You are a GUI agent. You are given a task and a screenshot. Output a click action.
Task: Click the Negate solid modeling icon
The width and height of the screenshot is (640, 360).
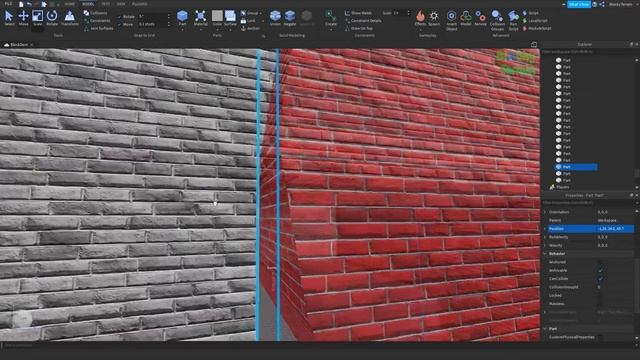[290, 16]
